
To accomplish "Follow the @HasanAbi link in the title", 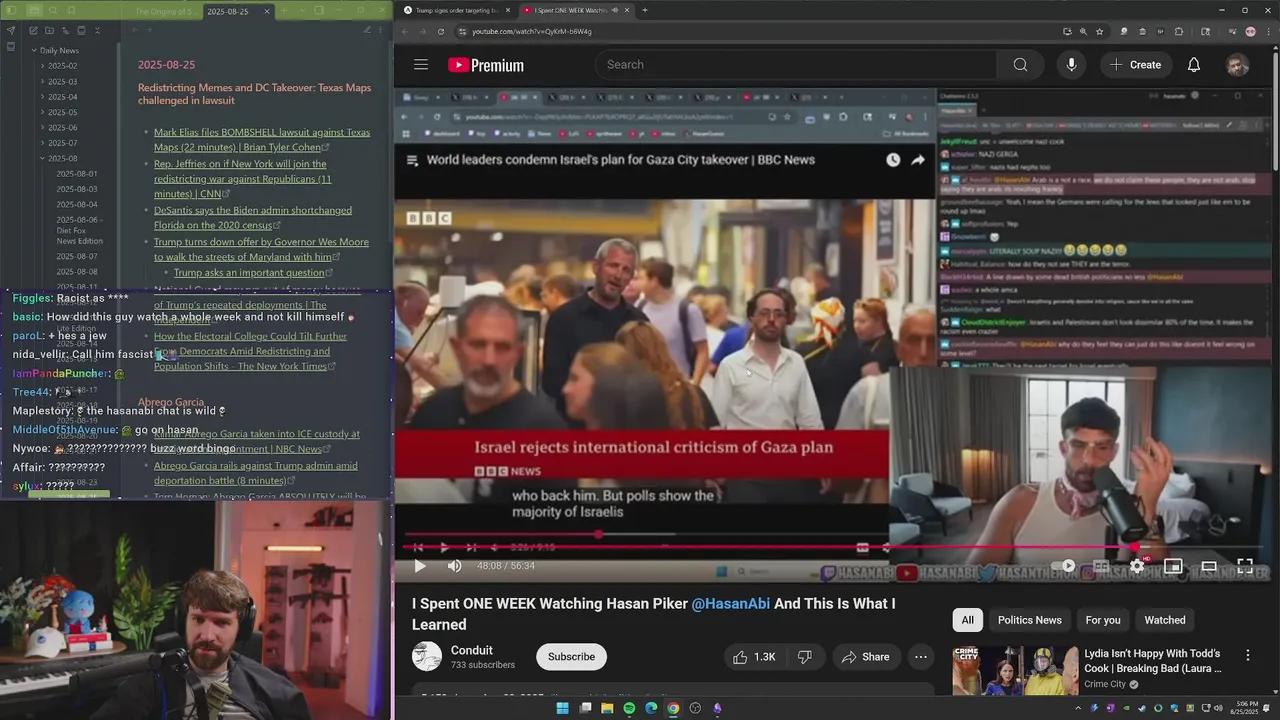I will click(731, 604).
